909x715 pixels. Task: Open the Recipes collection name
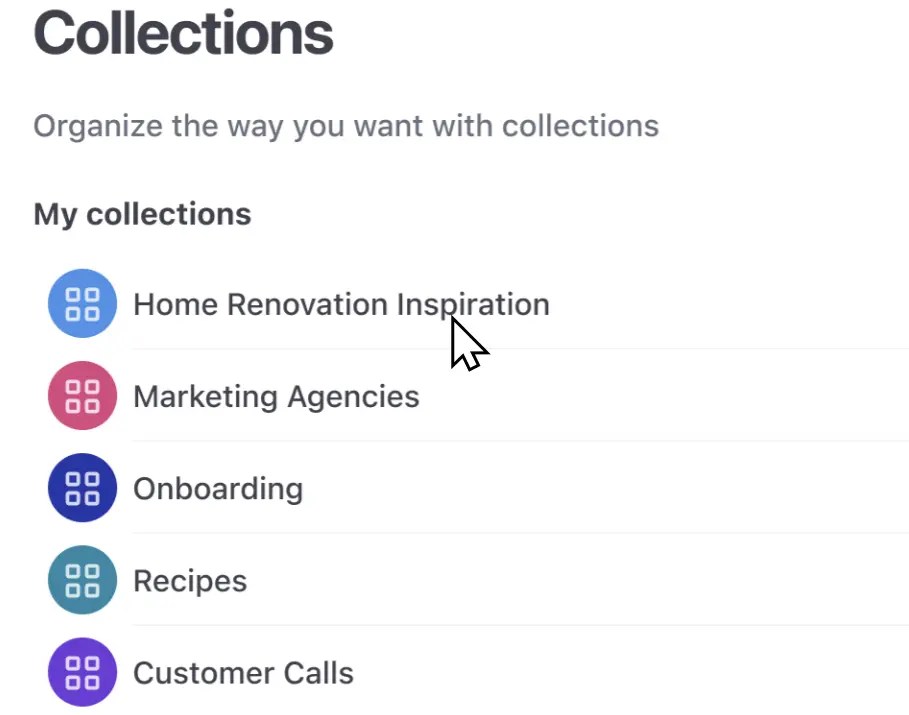point(190,580)
